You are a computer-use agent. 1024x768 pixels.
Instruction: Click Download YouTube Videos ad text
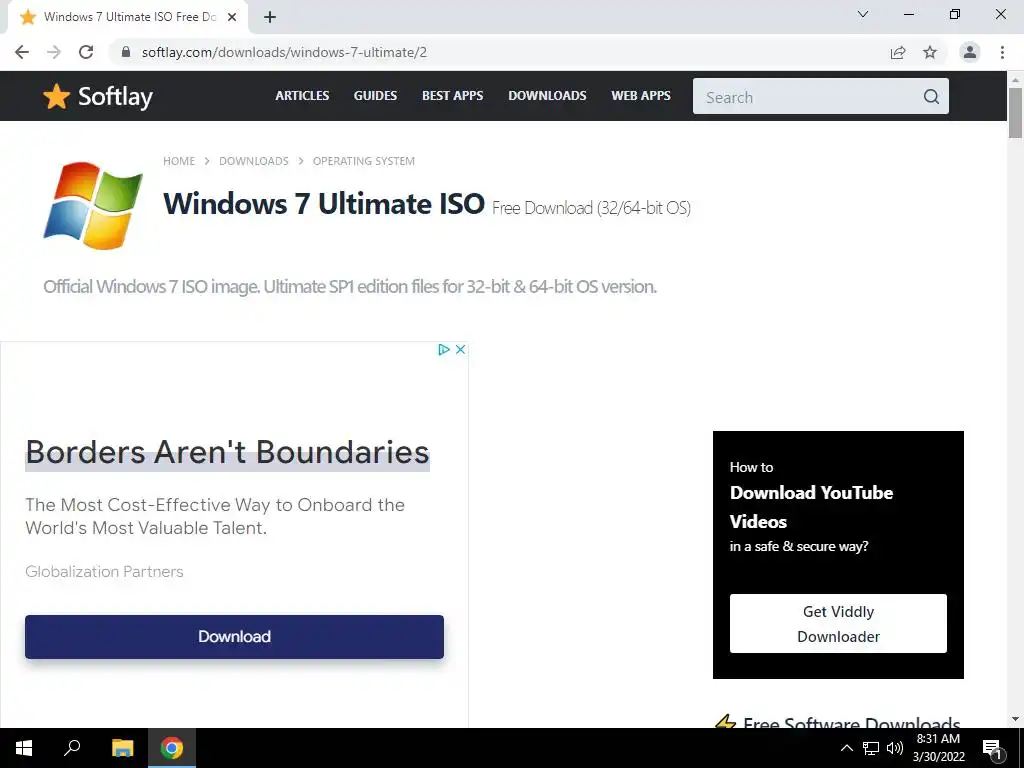[x=811, y=507]
